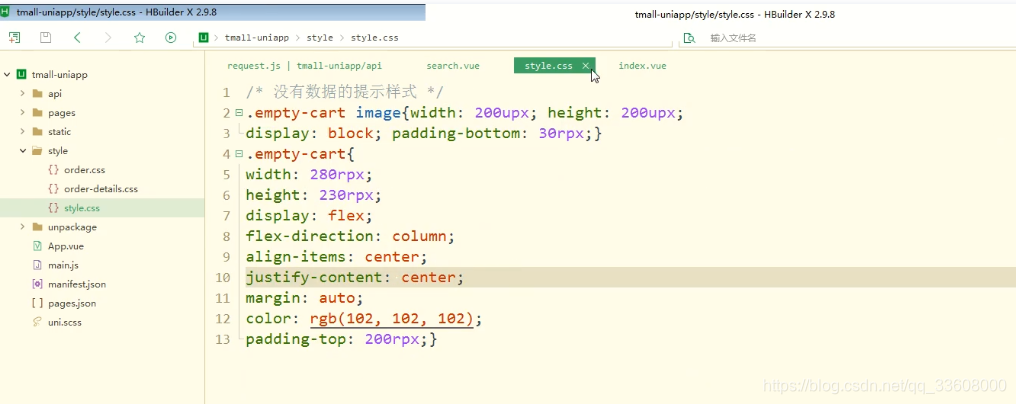This screenshot has height=404, width=1016.
Task: Click the save file toolbar icon
Action: click(45, 38)
